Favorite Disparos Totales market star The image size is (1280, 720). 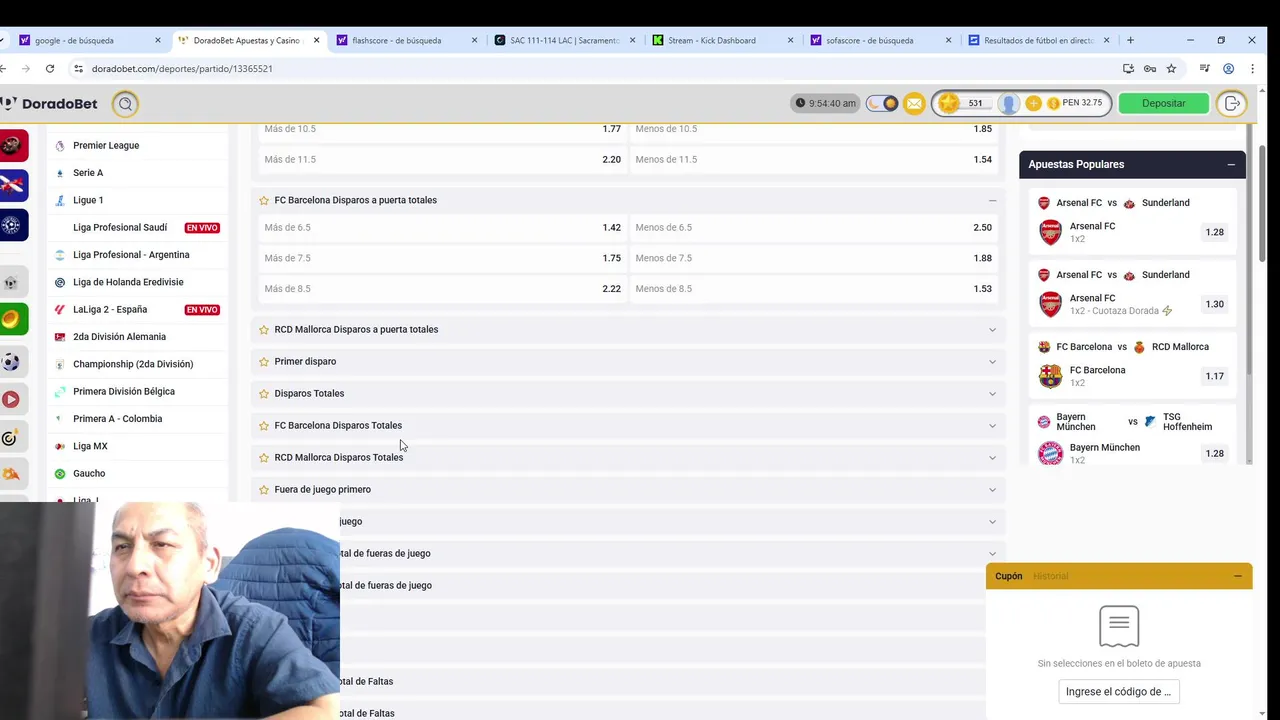264,393
